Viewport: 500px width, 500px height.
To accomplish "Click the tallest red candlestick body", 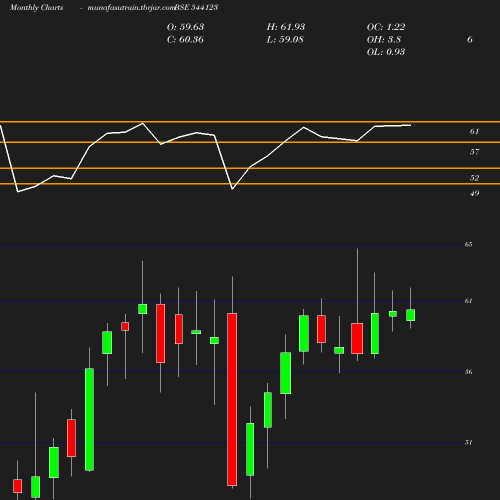I will (x=232, y=399).
